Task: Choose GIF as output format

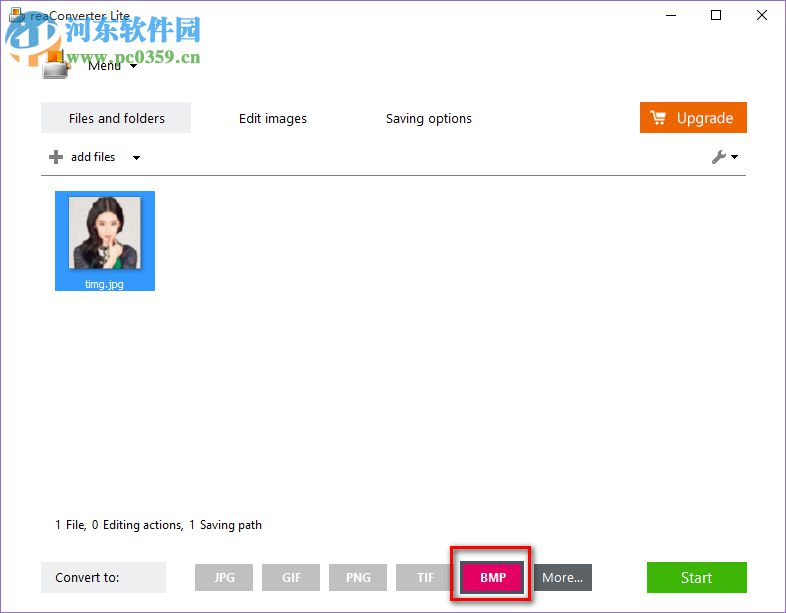Action: pos(291,577)
